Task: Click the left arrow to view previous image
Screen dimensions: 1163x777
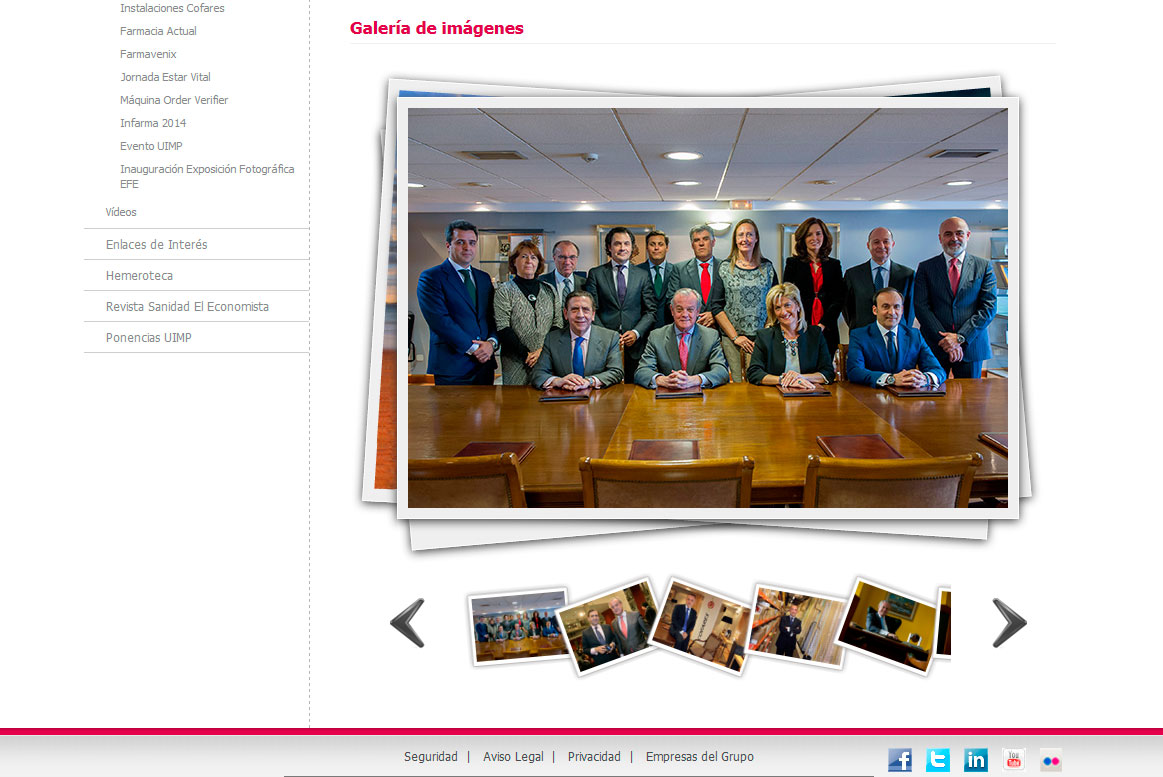Action: click(x=407, y=622)
